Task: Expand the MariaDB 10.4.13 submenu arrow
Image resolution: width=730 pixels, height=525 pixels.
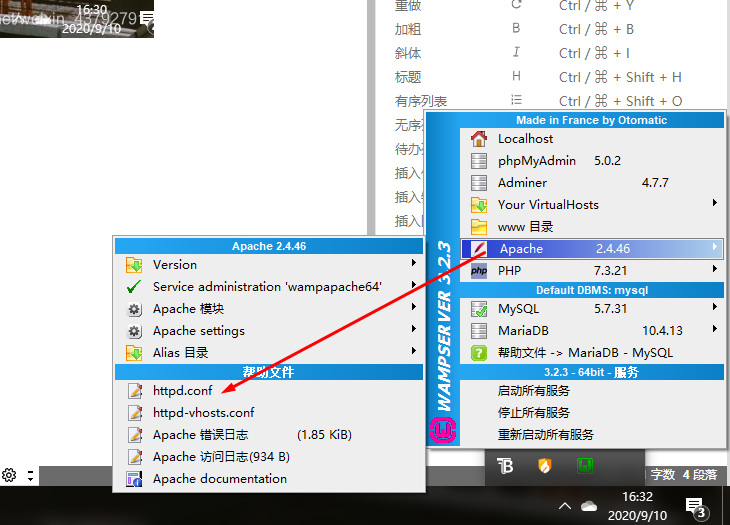Action: pyautogui.click(x=715, y=329)
